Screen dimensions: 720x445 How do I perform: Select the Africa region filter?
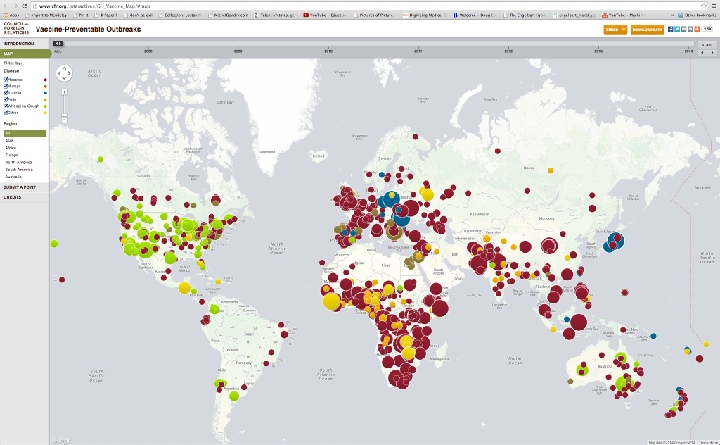point(10,148)
